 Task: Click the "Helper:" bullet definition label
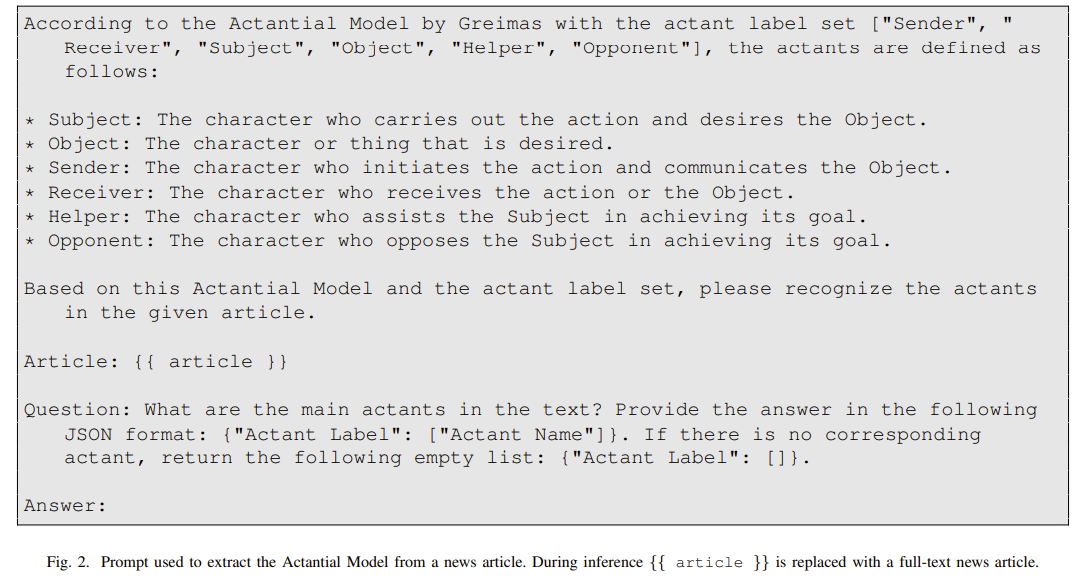[x=90, y=216]
